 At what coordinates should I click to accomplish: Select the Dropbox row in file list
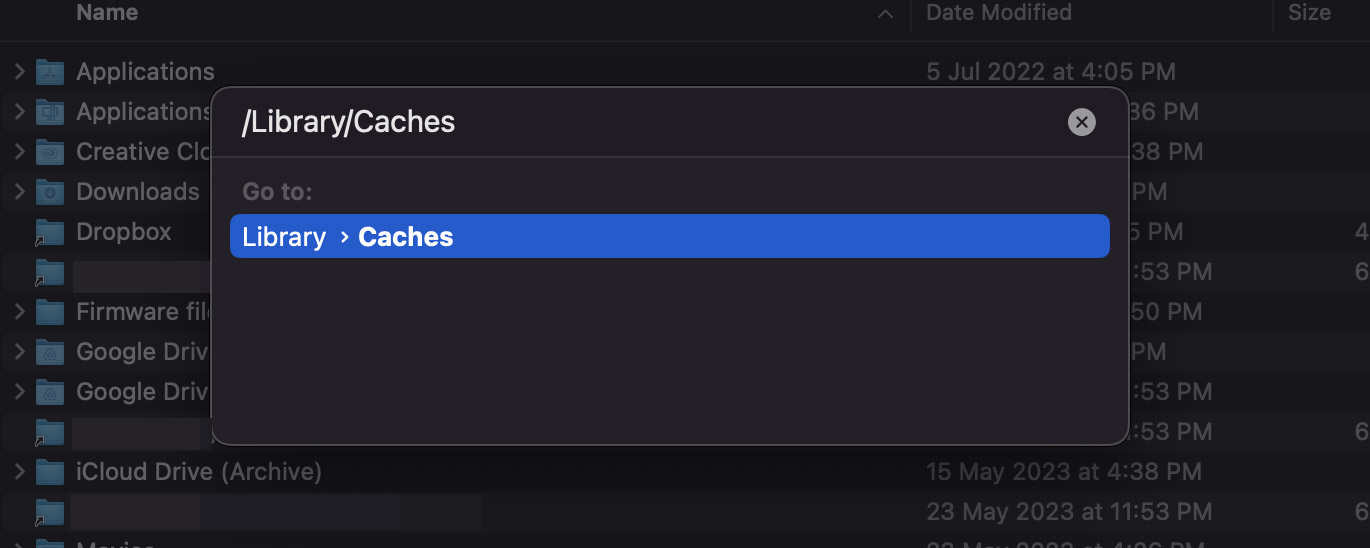[x=124, y=232]
